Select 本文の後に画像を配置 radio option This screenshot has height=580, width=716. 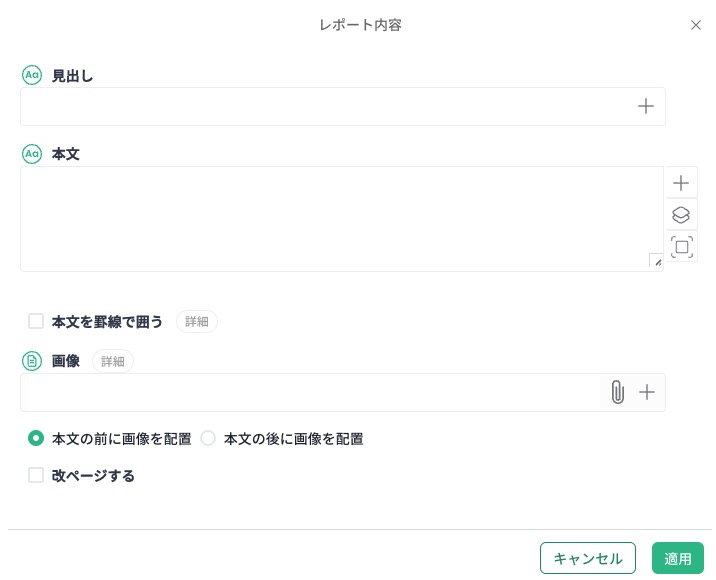(208, 438)
